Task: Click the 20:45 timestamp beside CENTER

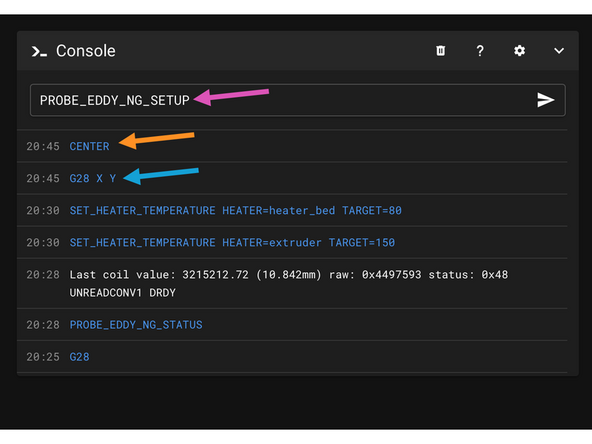Action: [x=43, y=146]
